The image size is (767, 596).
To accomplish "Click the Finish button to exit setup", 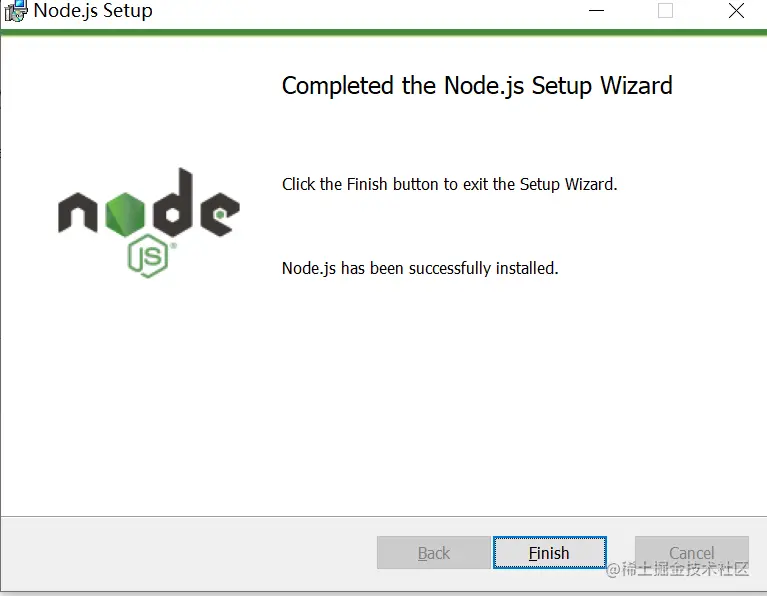I will coord(550,552).
